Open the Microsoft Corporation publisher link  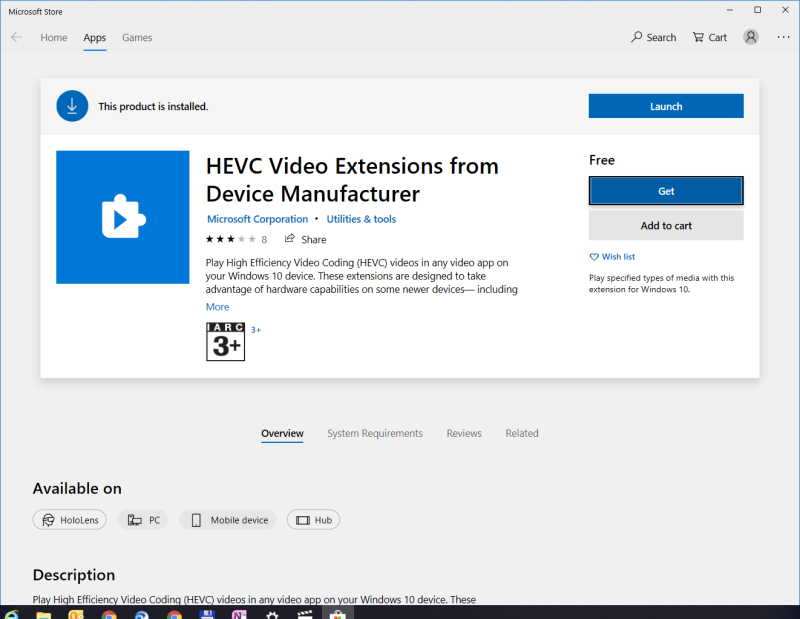(x=257, y=219)
